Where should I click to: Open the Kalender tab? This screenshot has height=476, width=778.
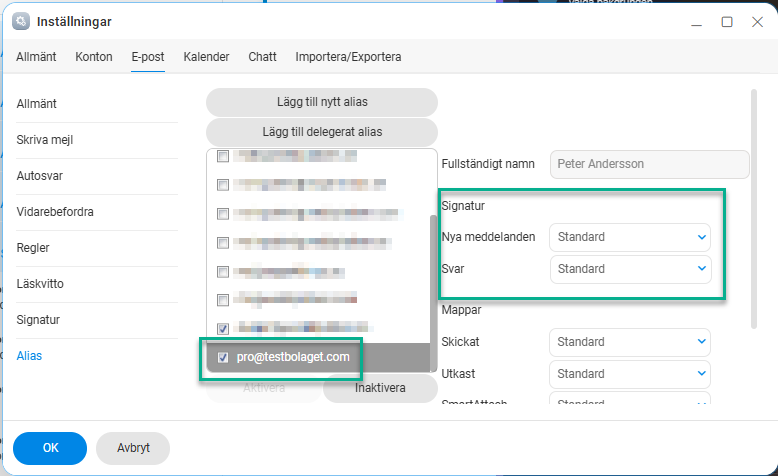click(206, 57)
